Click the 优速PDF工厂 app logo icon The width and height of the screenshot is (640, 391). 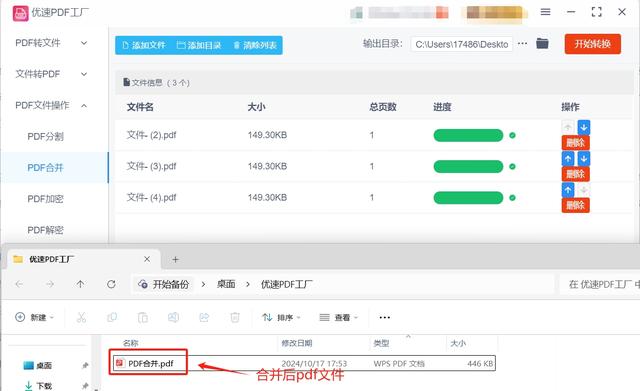point(20,13)
